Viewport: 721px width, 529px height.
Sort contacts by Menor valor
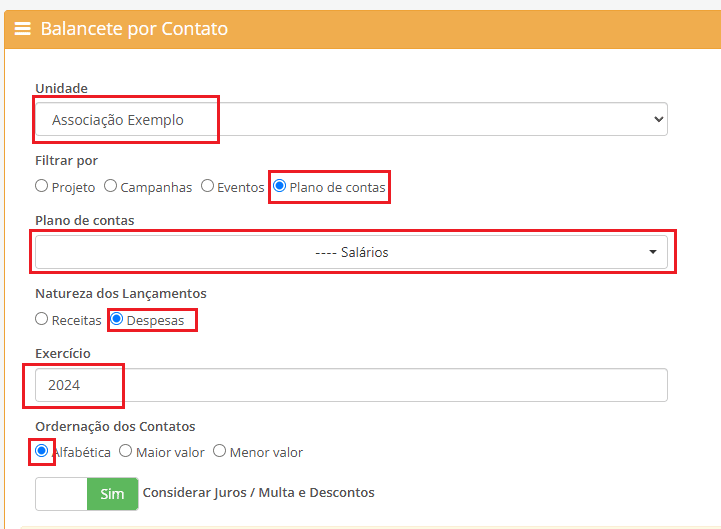click(x=219, y=451)
